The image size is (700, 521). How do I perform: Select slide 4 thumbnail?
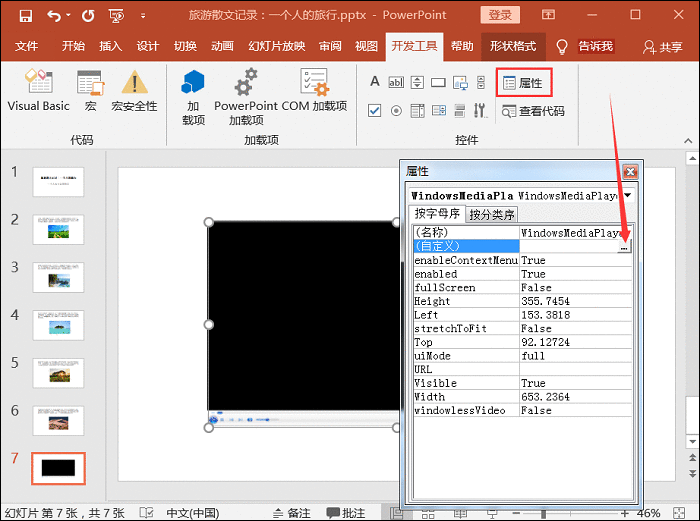[59, 325]
